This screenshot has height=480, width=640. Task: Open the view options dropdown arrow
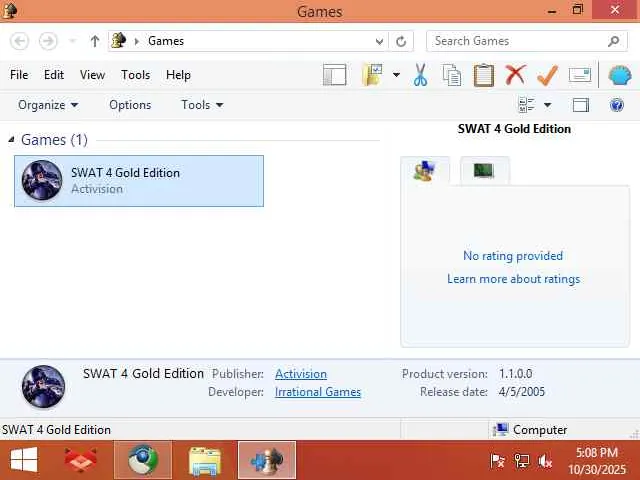click(548, 105)
